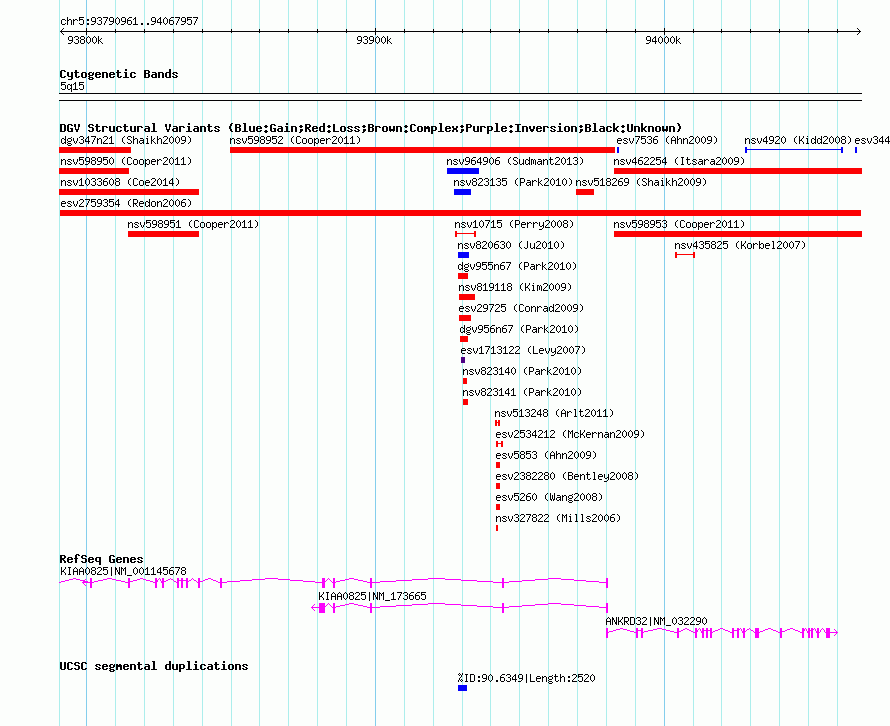Image resolution: width=890 pixels, height=726 pixels.
Task: Open gene KIAA0825|NM_173665 label
Action: [x=372, y=596]
